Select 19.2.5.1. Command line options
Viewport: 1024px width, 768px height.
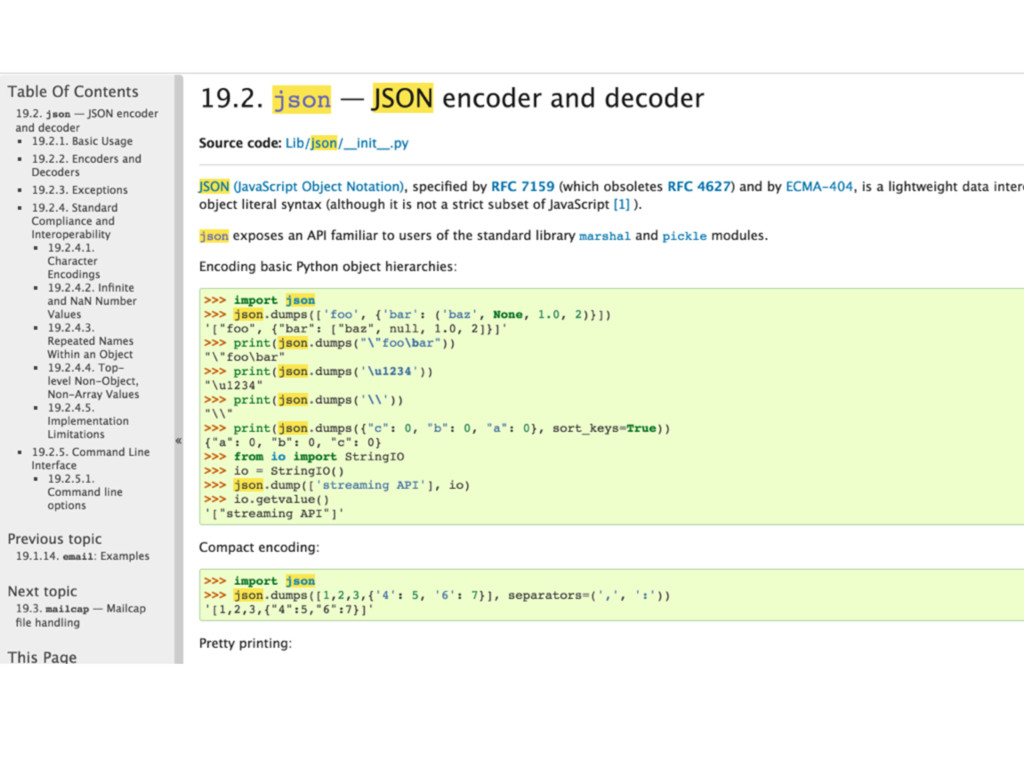84,492
